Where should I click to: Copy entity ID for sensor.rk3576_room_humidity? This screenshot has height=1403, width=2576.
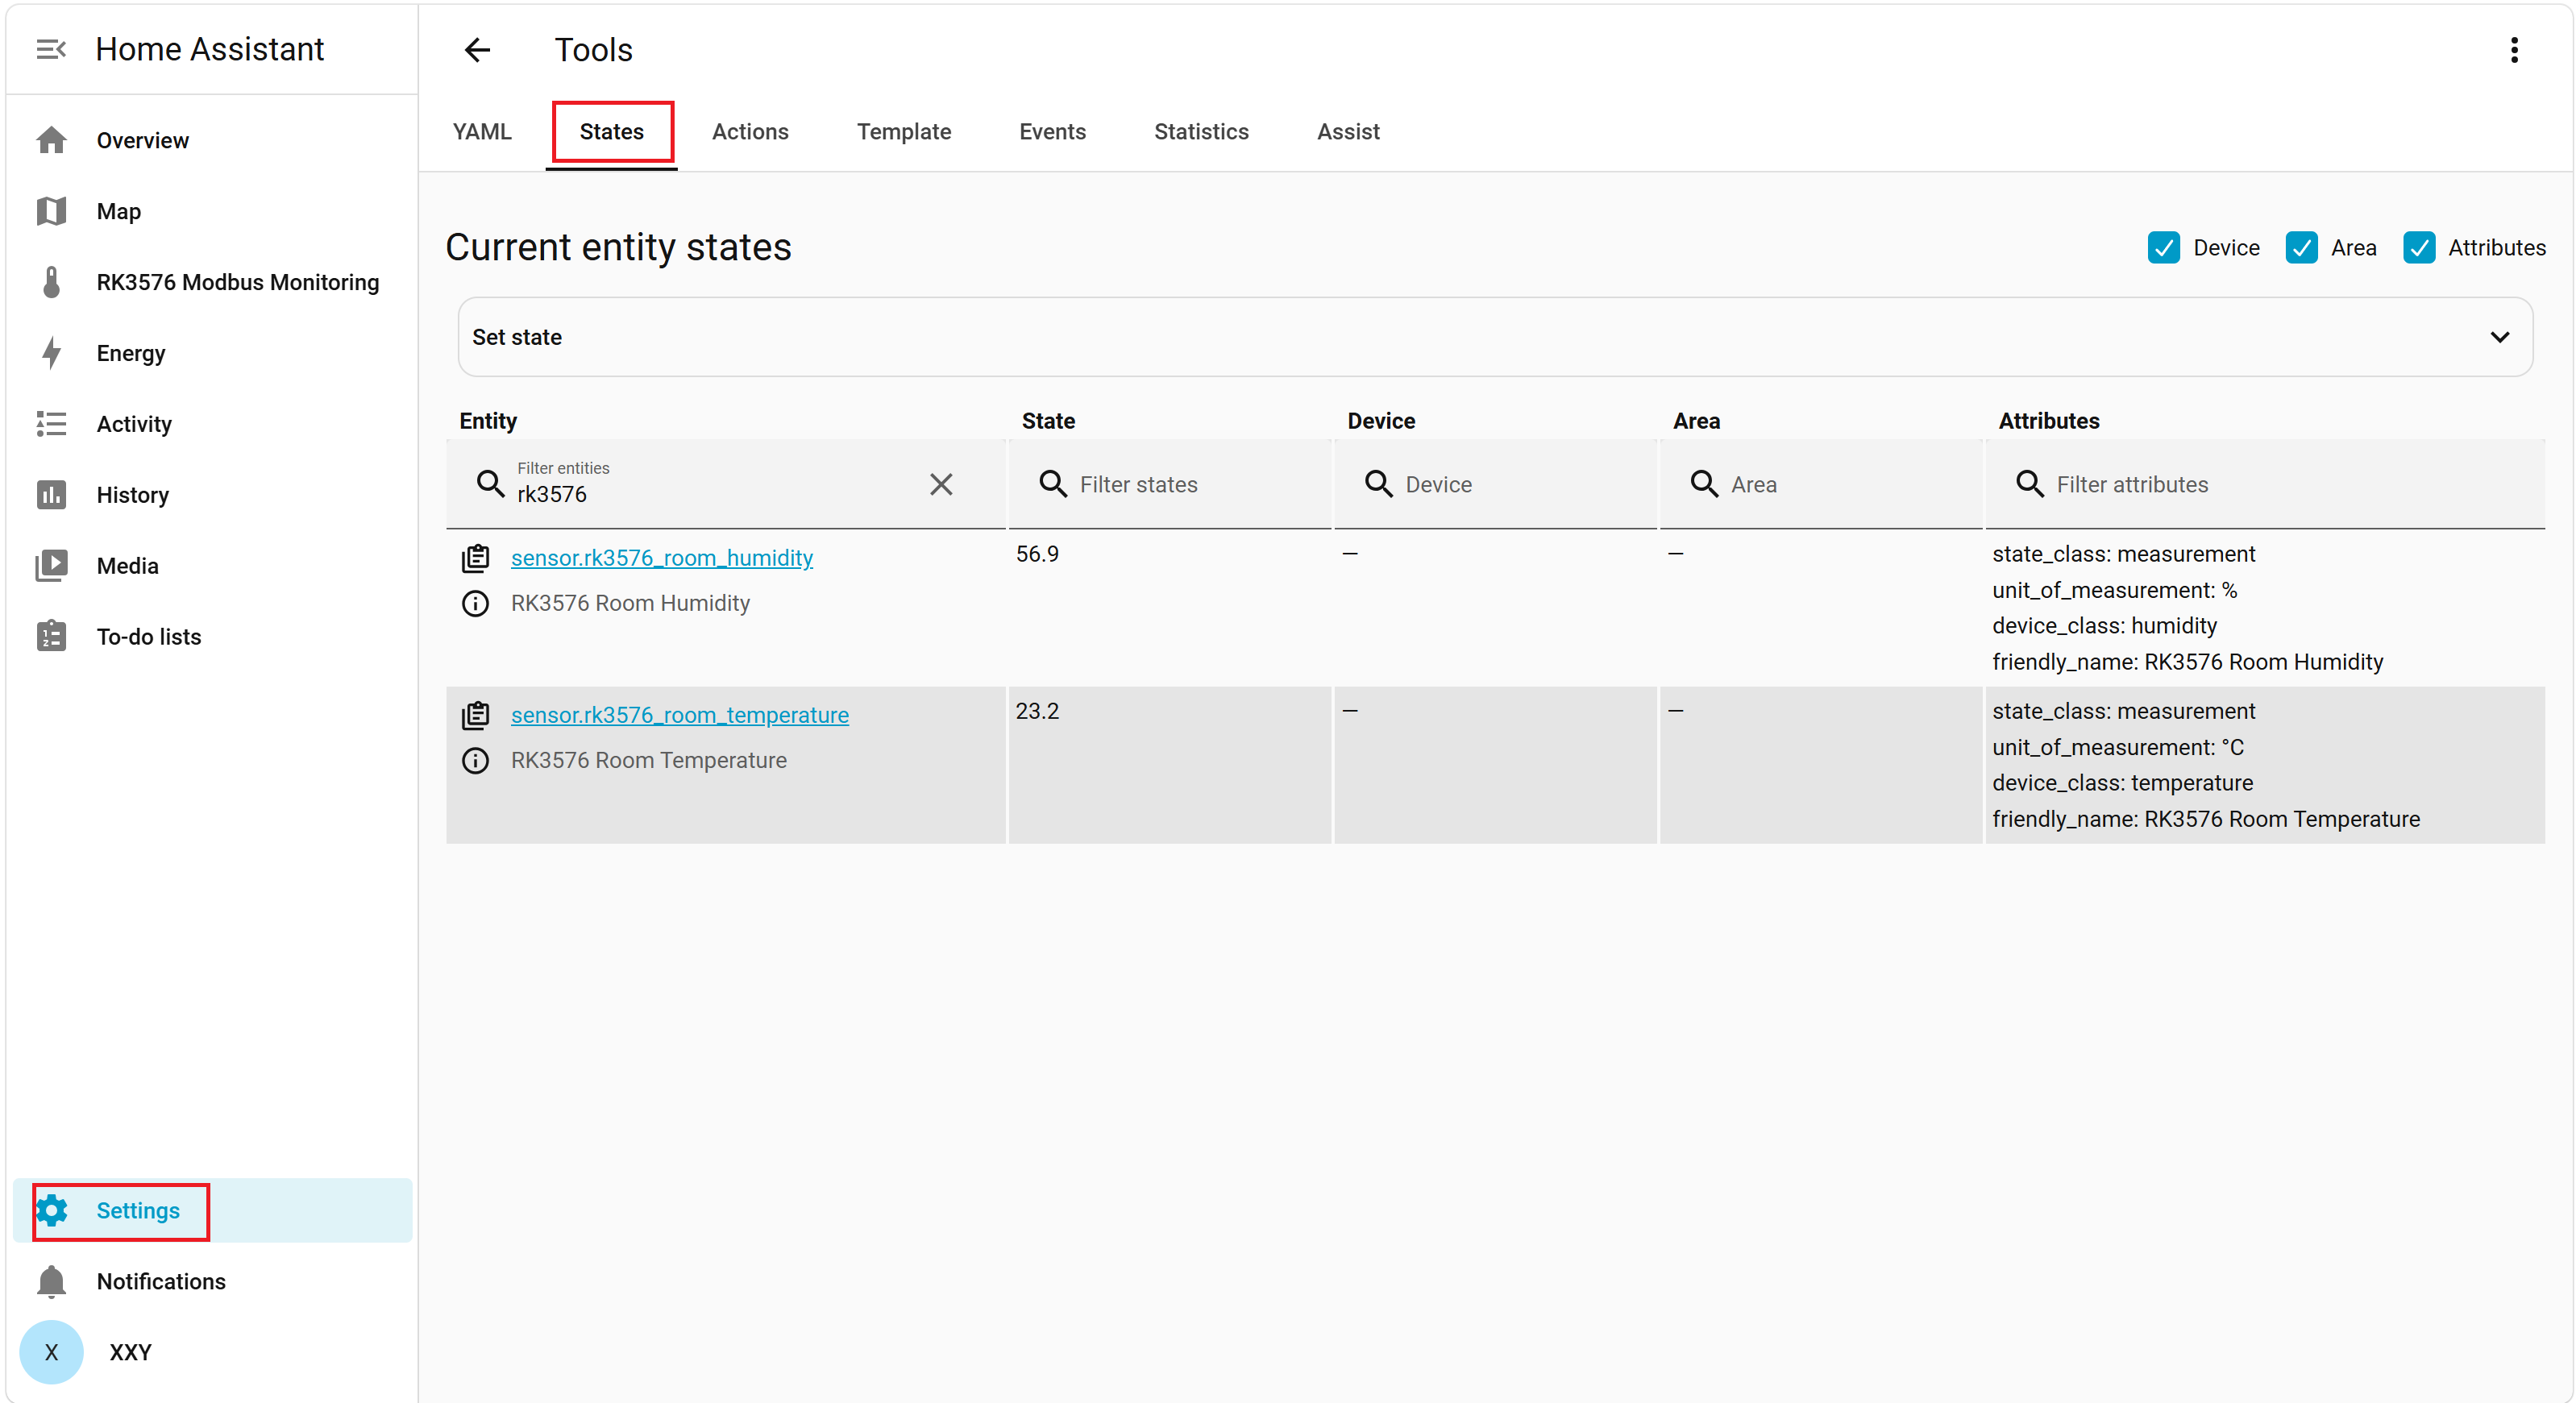point(475,558)
